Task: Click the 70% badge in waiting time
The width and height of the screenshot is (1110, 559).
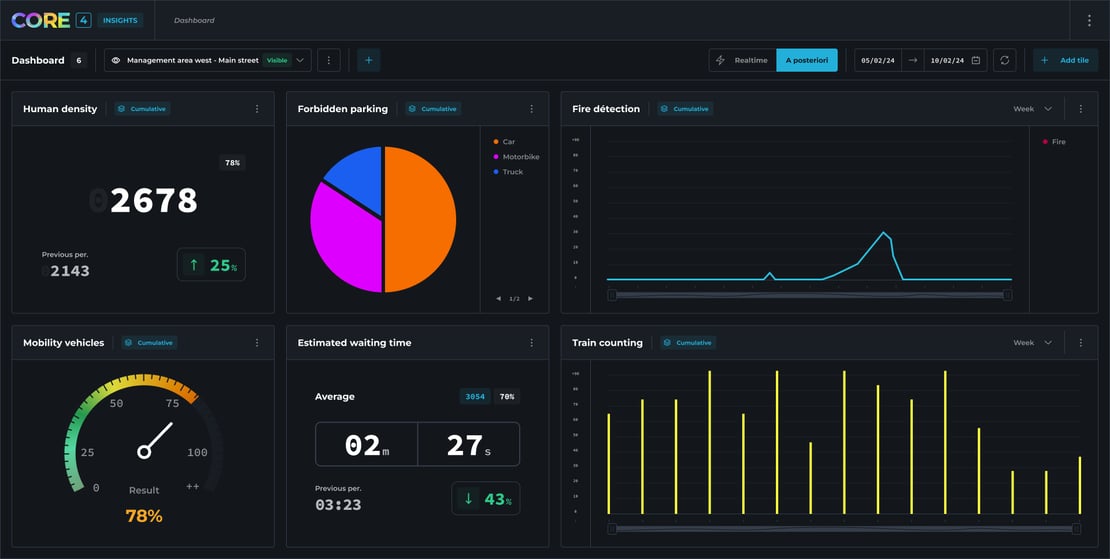Action: click(x=507, y=397)
